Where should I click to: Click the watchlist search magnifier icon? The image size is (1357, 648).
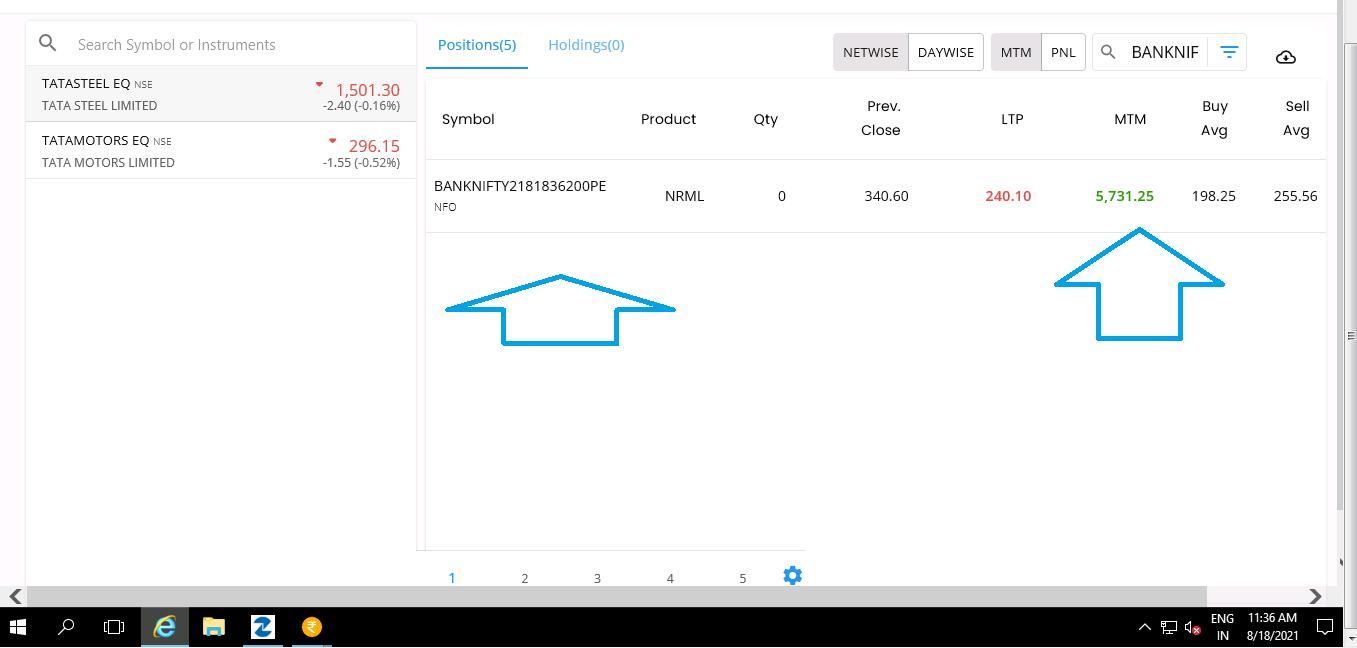point(47,43)
